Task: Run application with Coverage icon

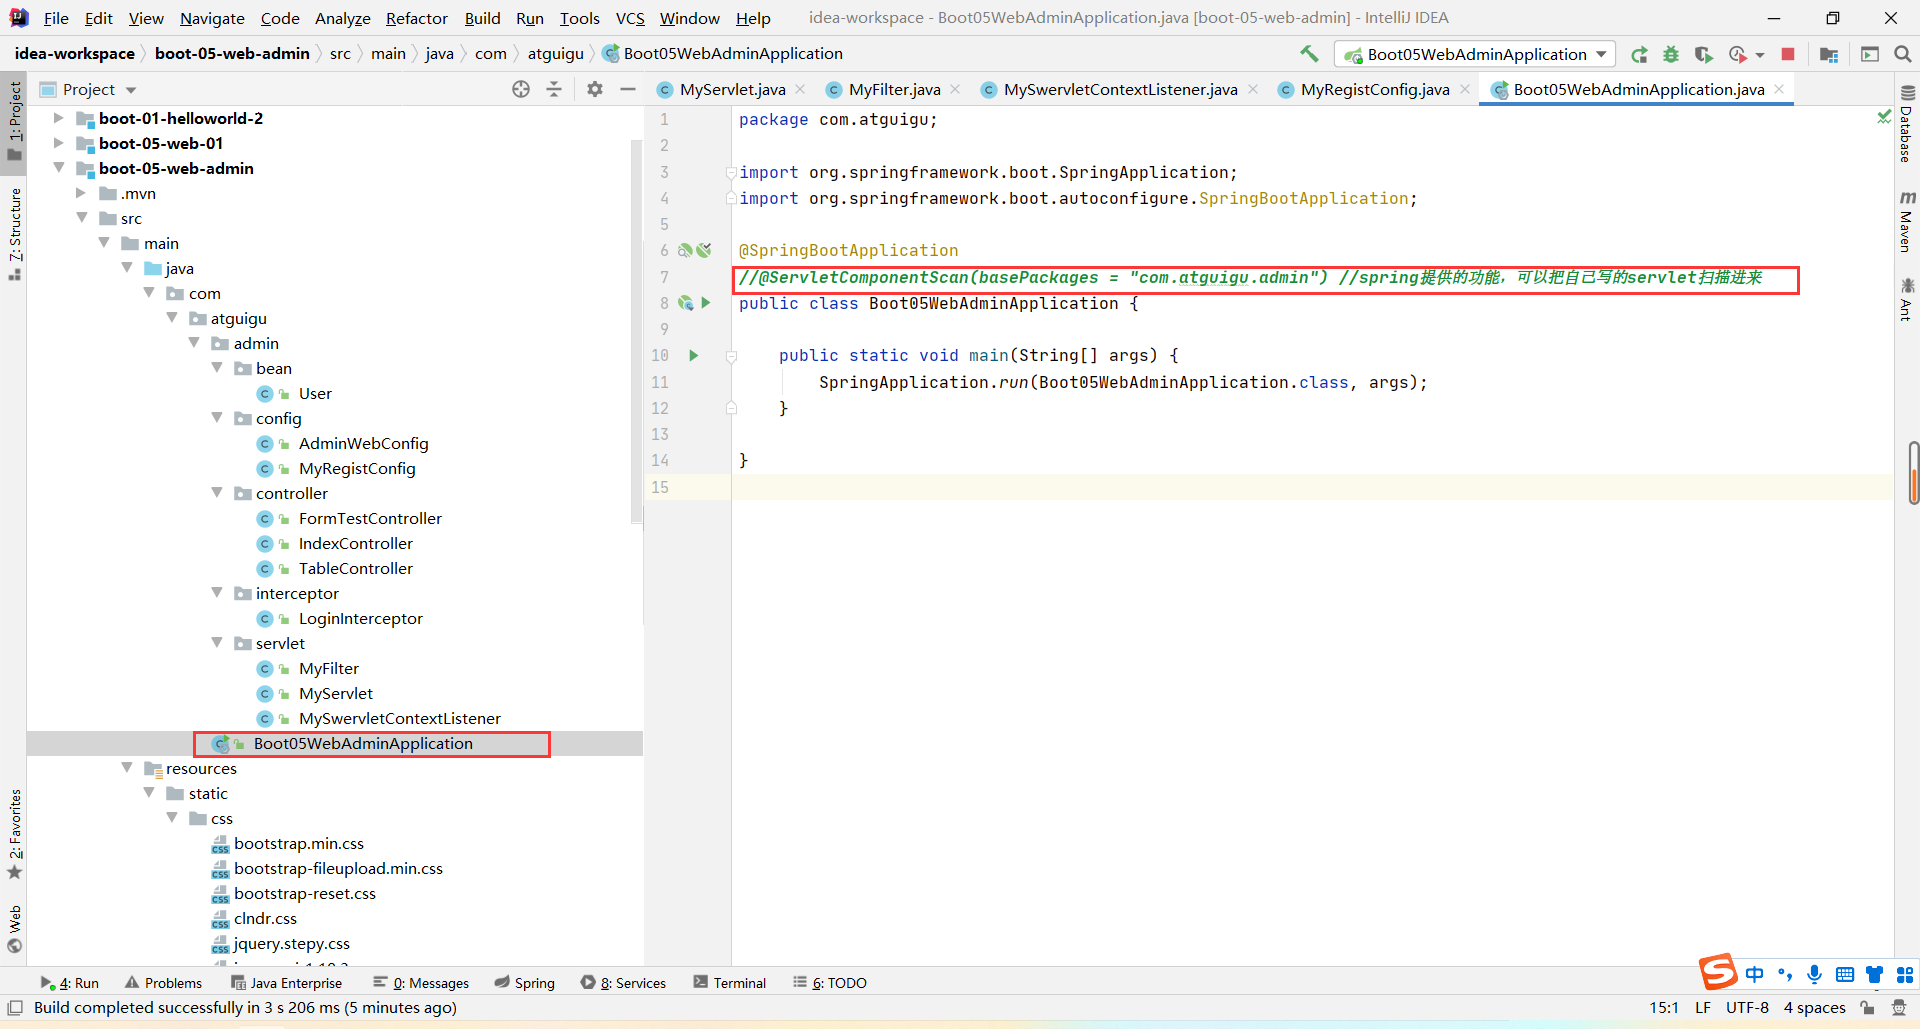Action: (1704, 55)
